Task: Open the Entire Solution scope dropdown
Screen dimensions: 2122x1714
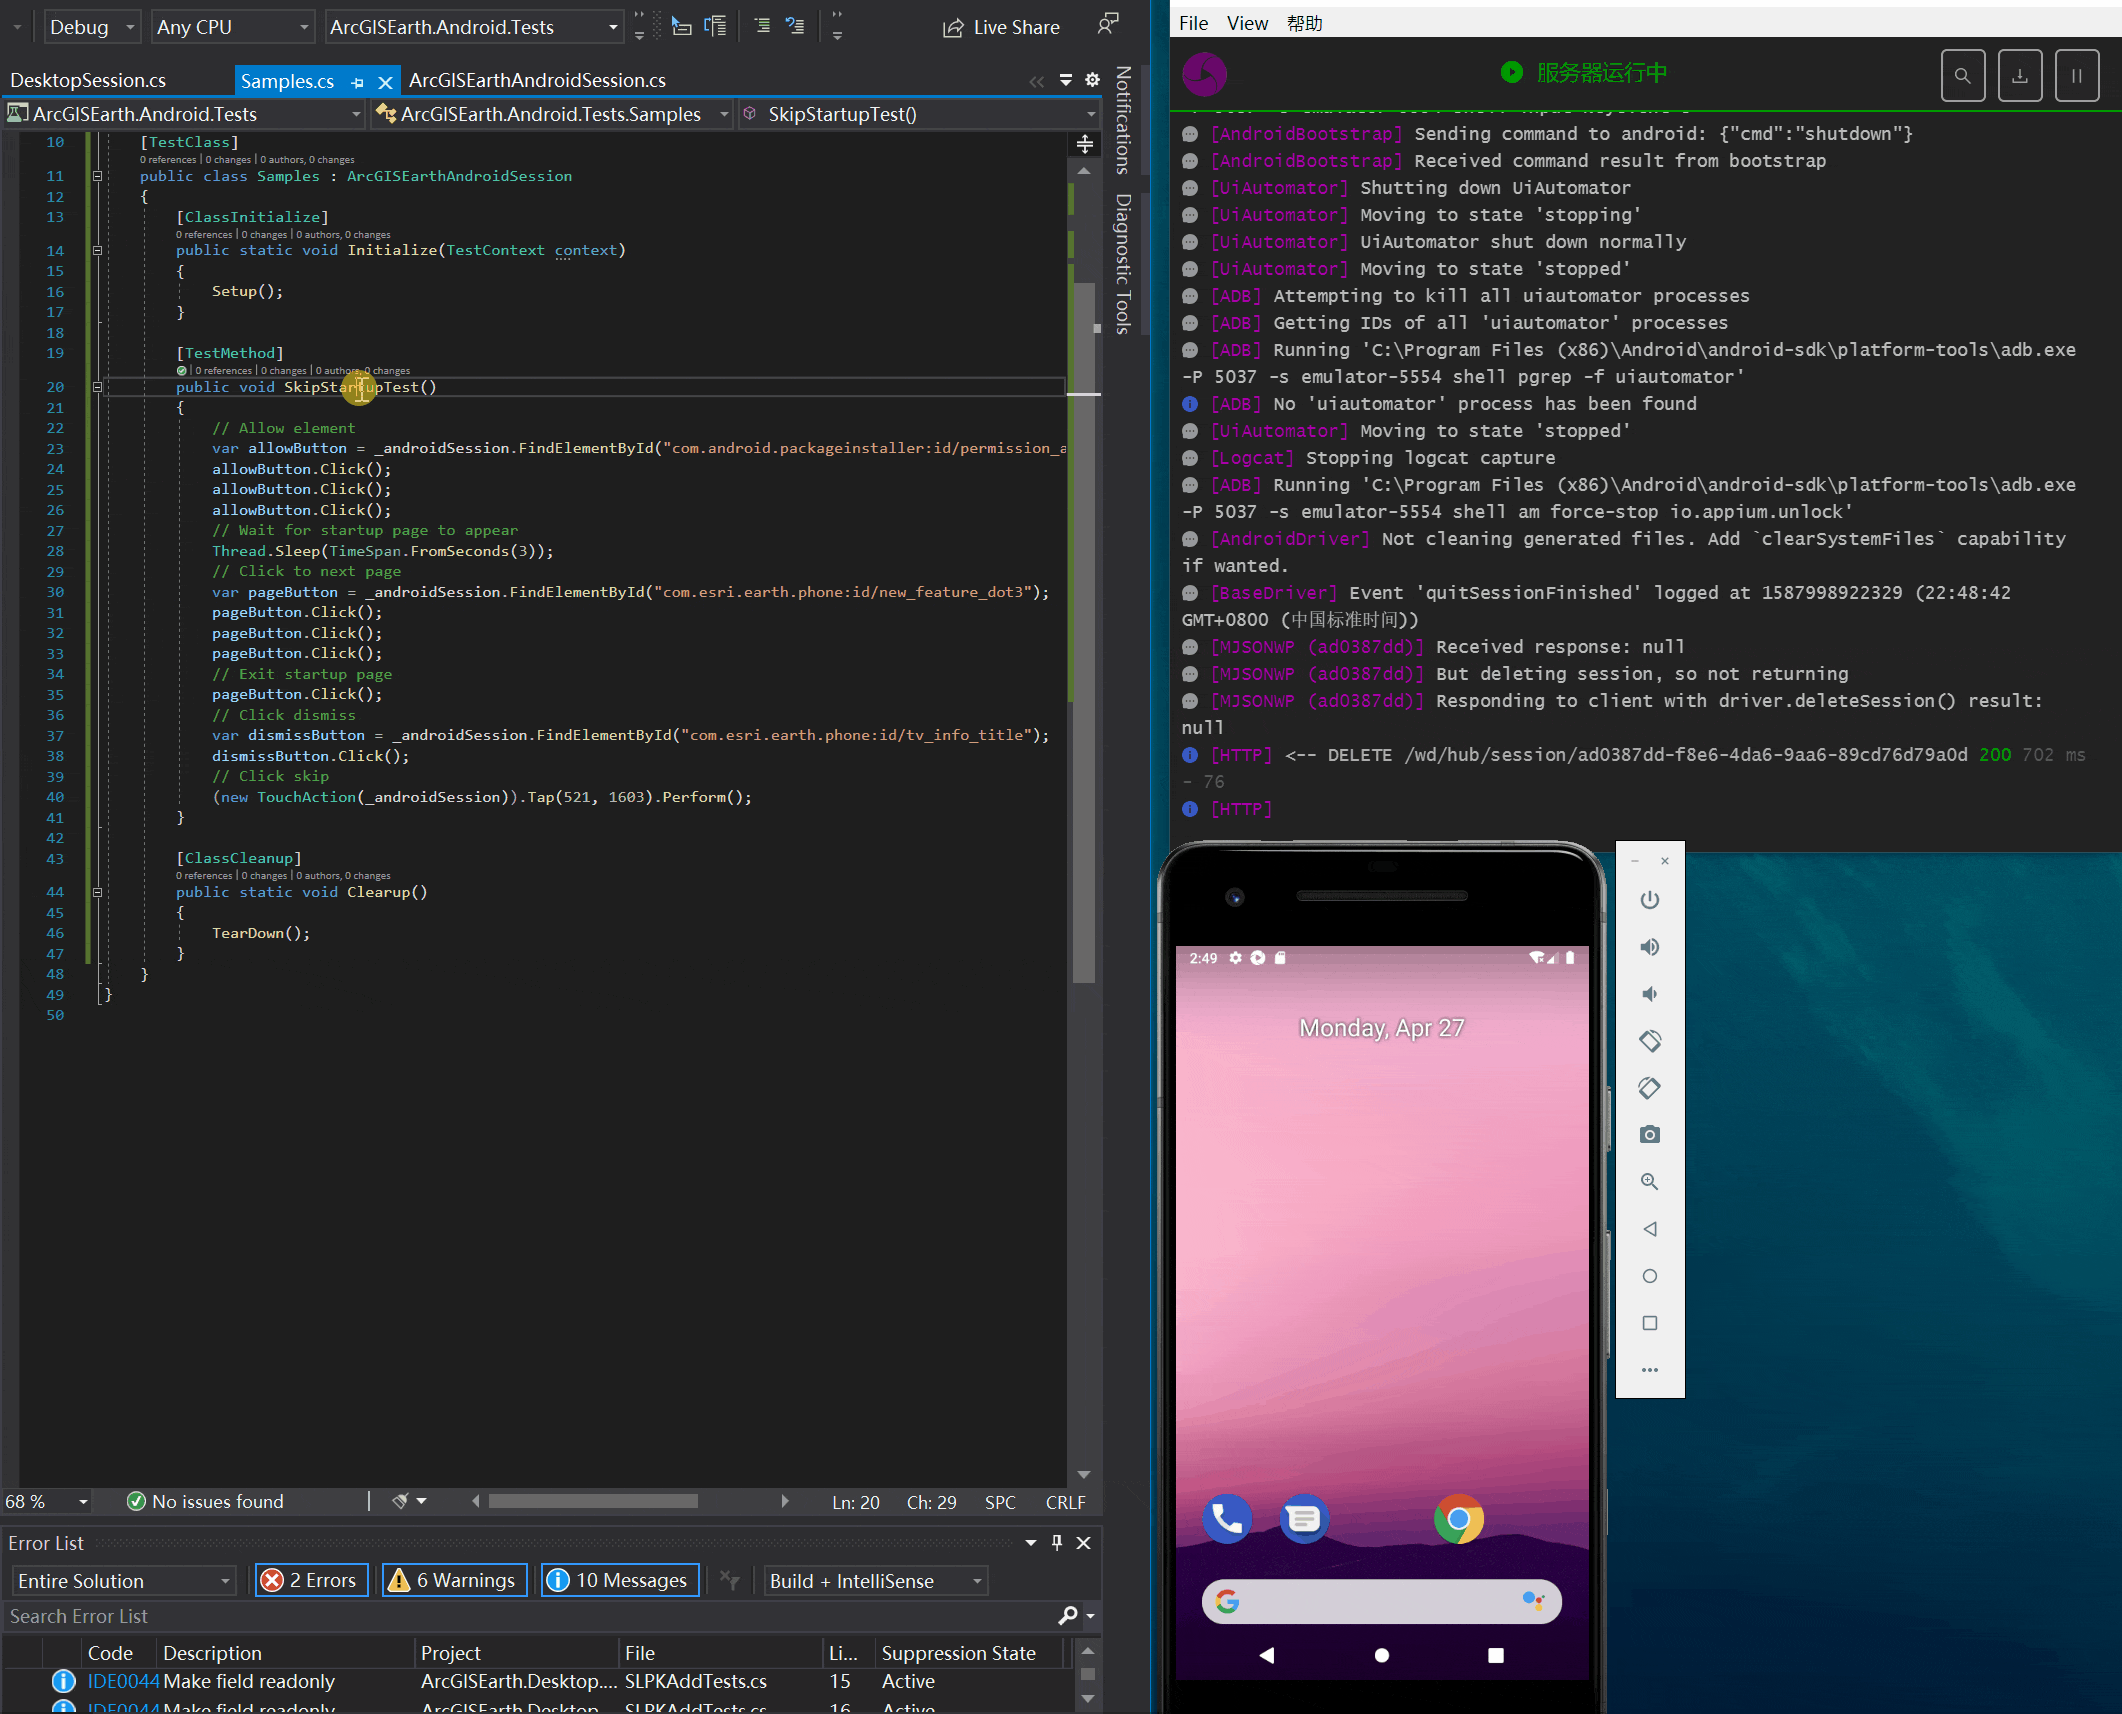Action: tap(124, 1580)
